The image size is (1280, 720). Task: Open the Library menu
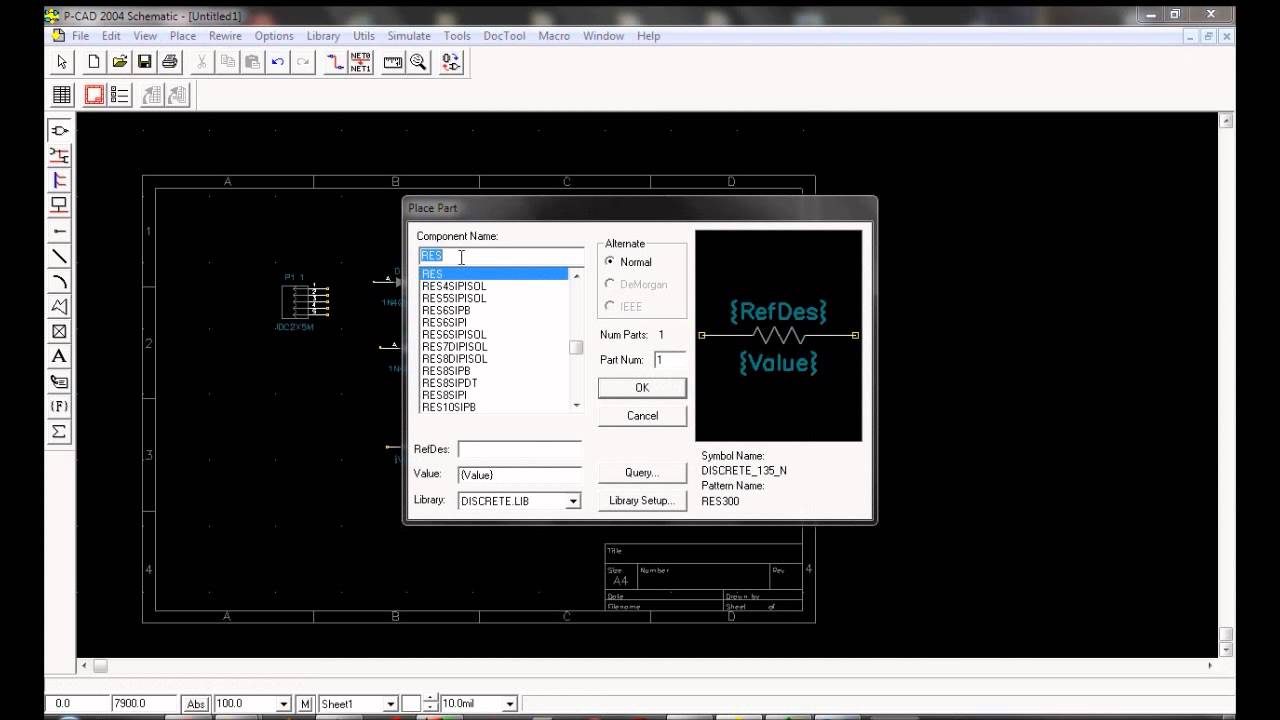tap(323, 36)
